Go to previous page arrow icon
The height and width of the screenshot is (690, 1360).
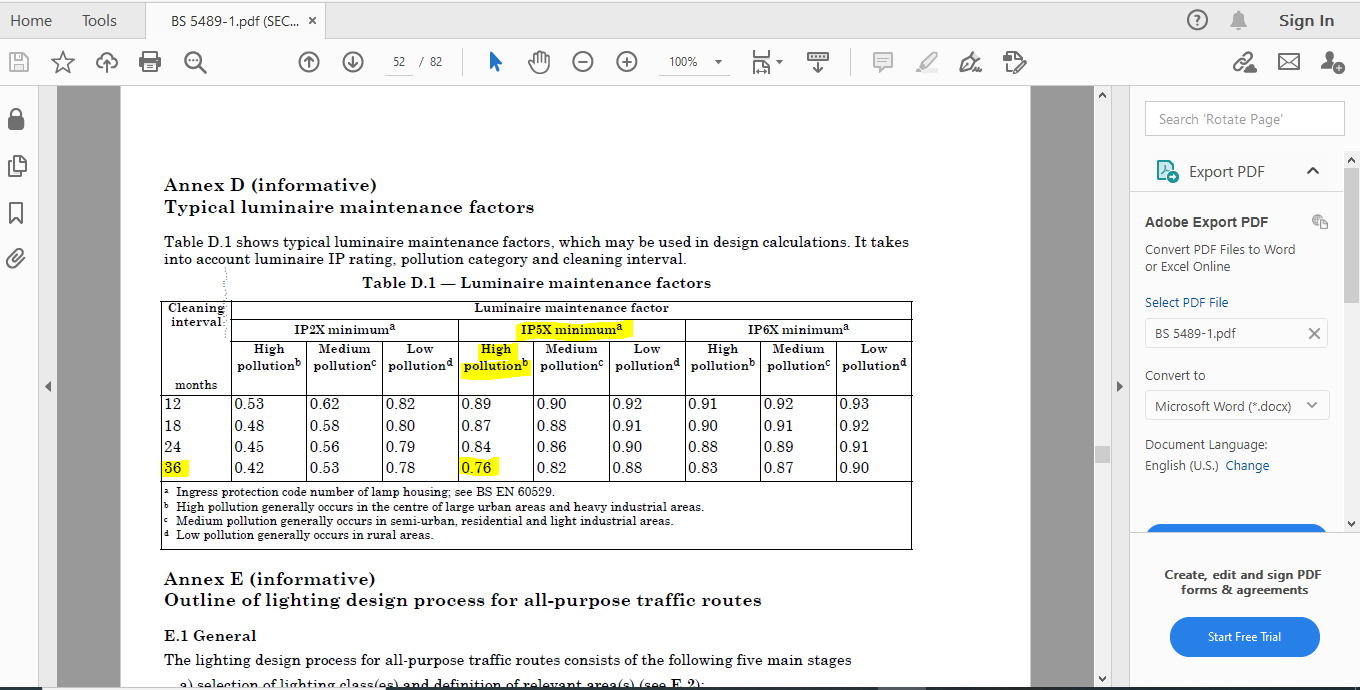point(309,62)
